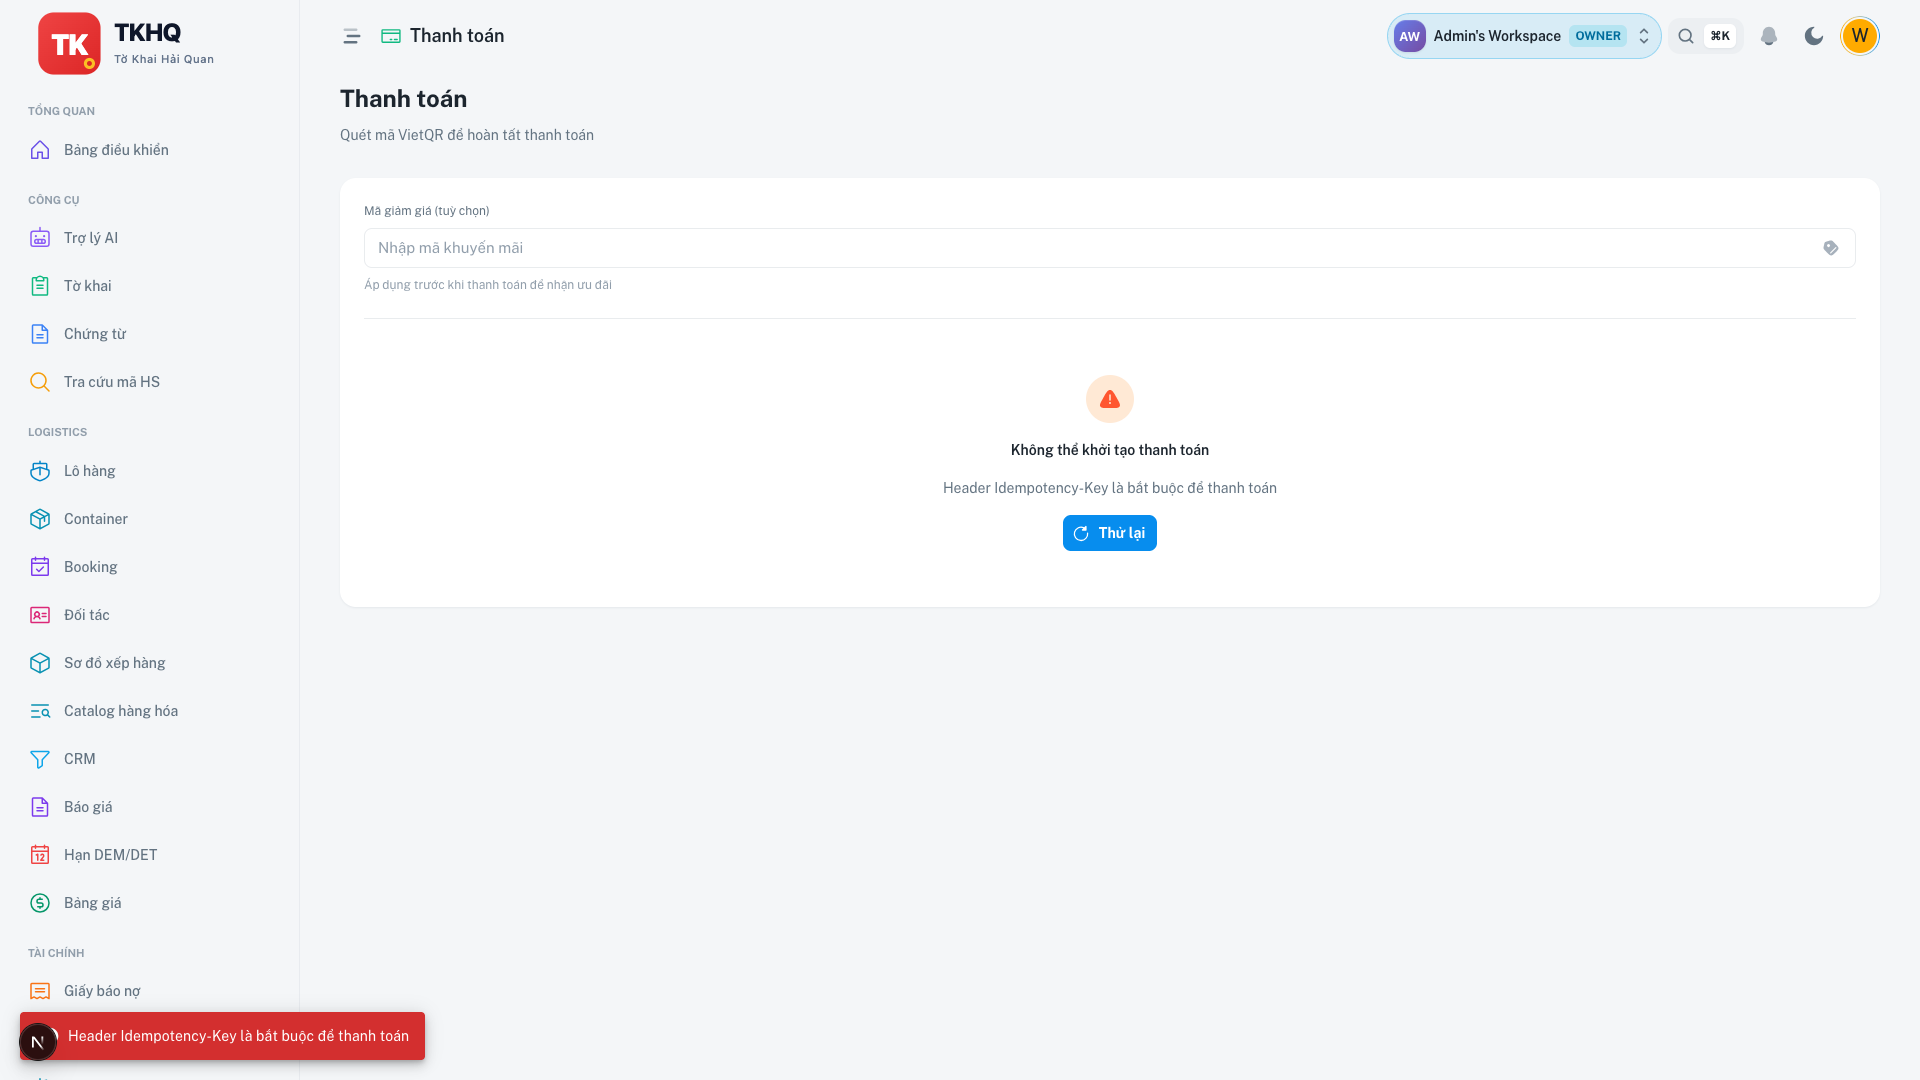Click the red error toast message

[x=222, y=1036]
